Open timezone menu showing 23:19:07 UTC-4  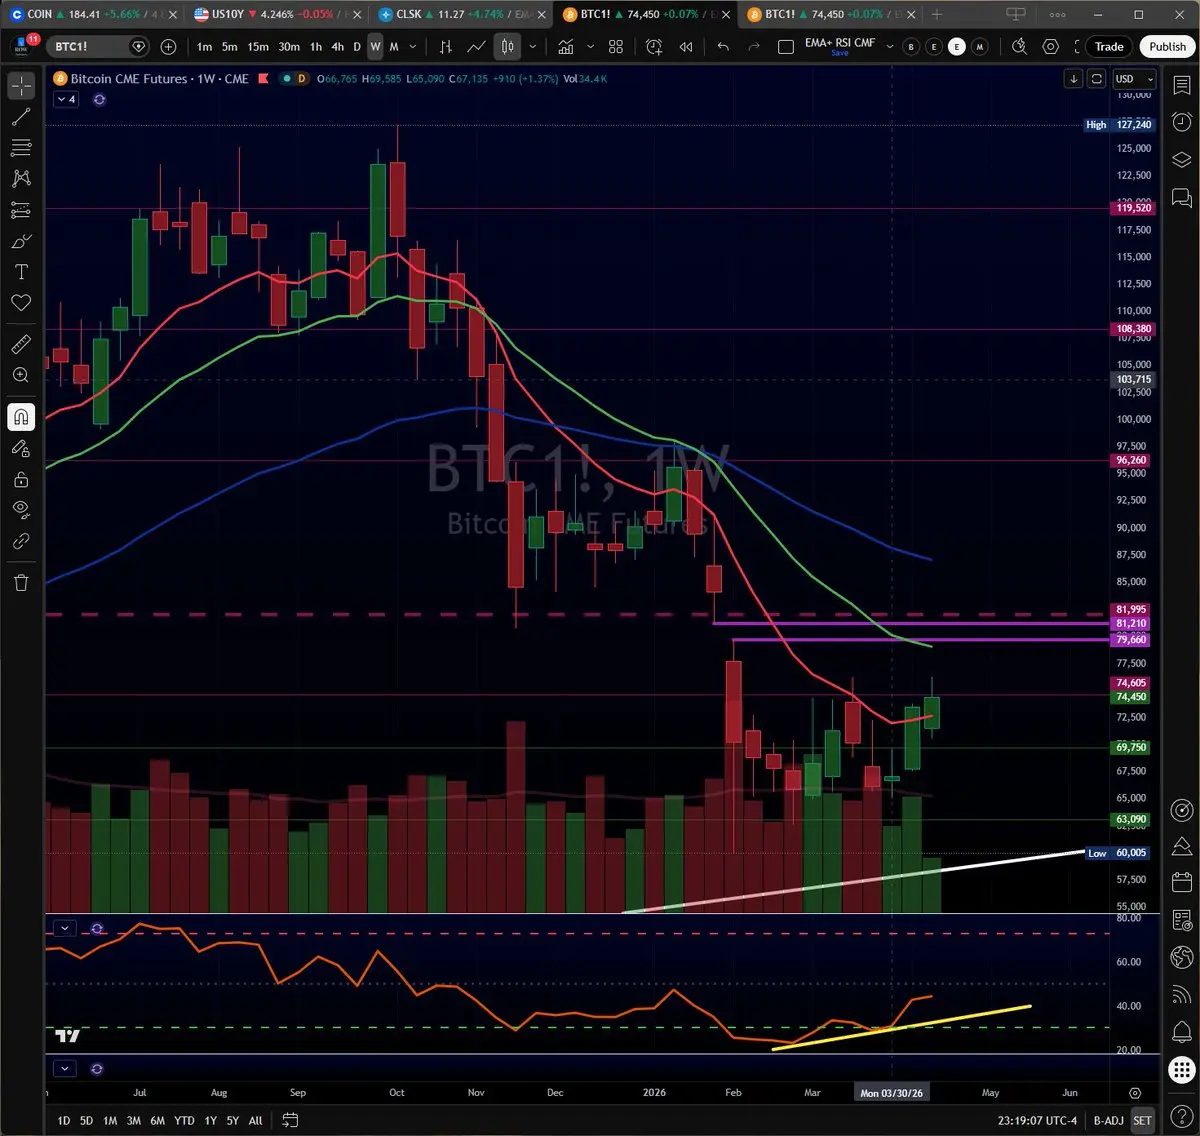click(x=1037, y=1120)
